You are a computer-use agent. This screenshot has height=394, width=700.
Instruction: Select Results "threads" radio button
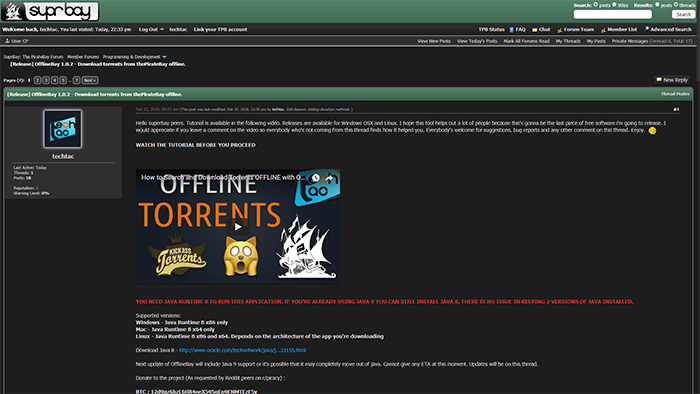(676, 4)
